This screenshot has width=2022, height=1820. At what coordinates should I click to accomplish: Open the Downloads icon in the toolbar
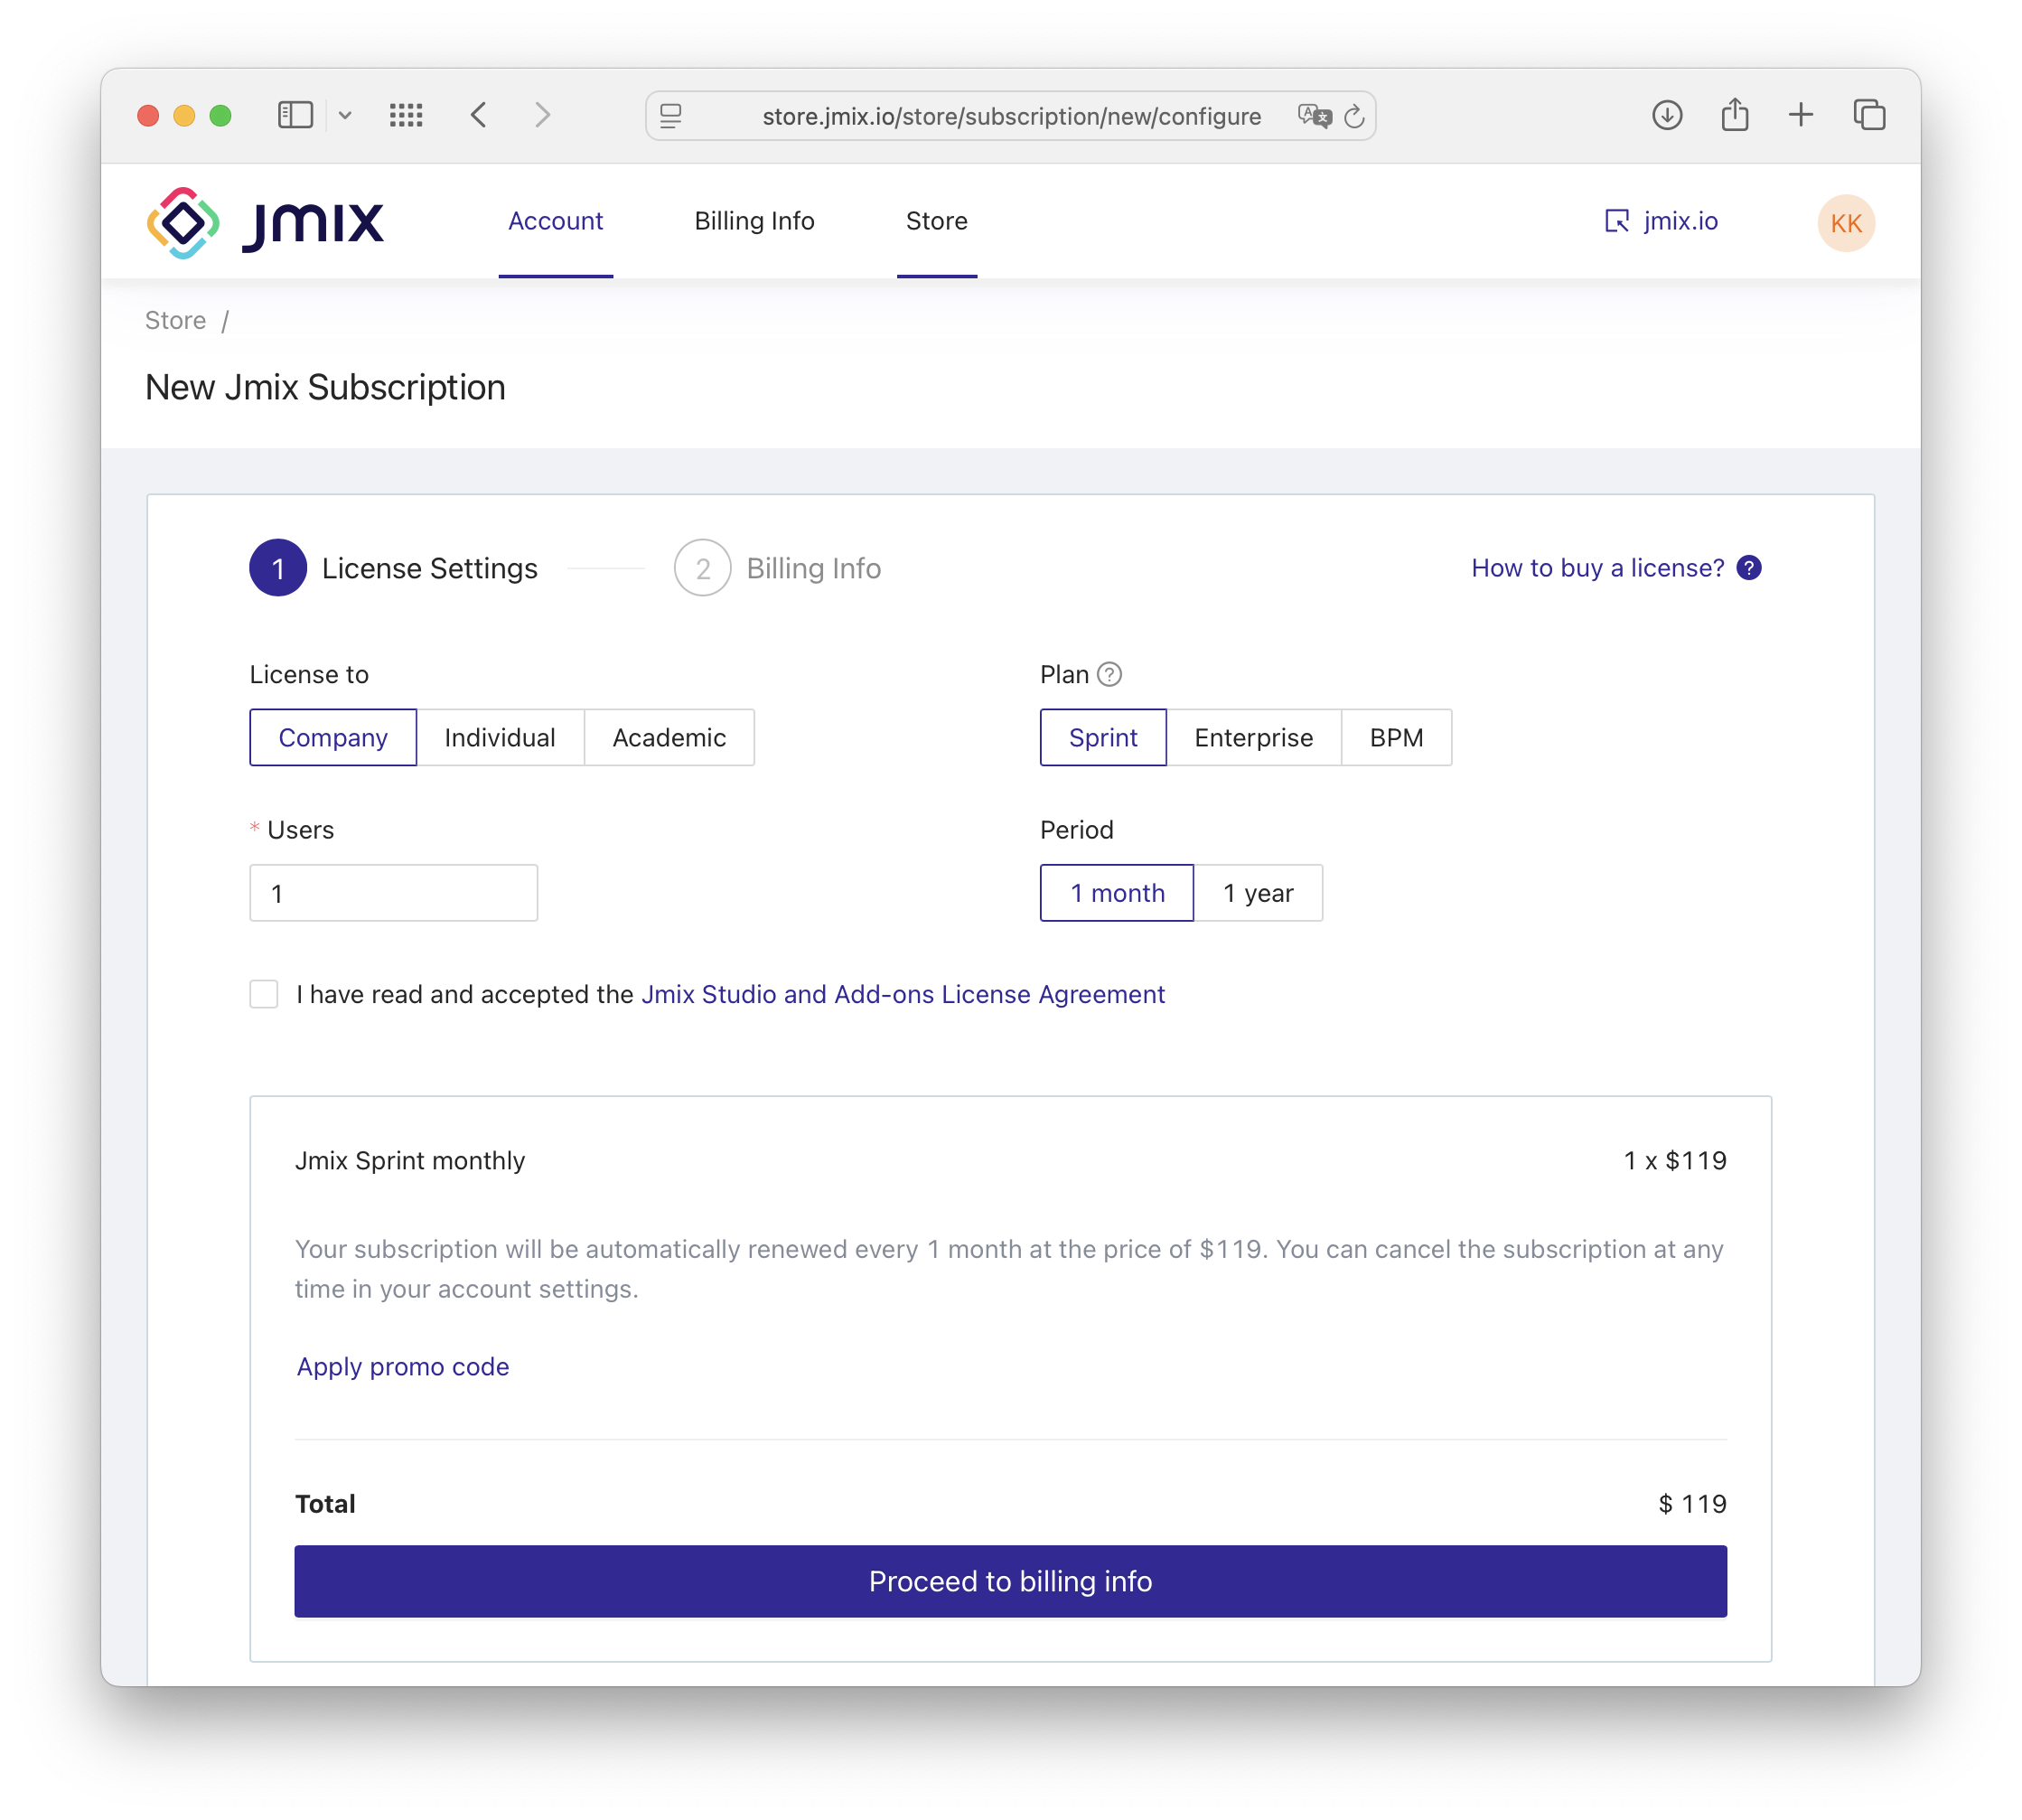coord(1667,115)
